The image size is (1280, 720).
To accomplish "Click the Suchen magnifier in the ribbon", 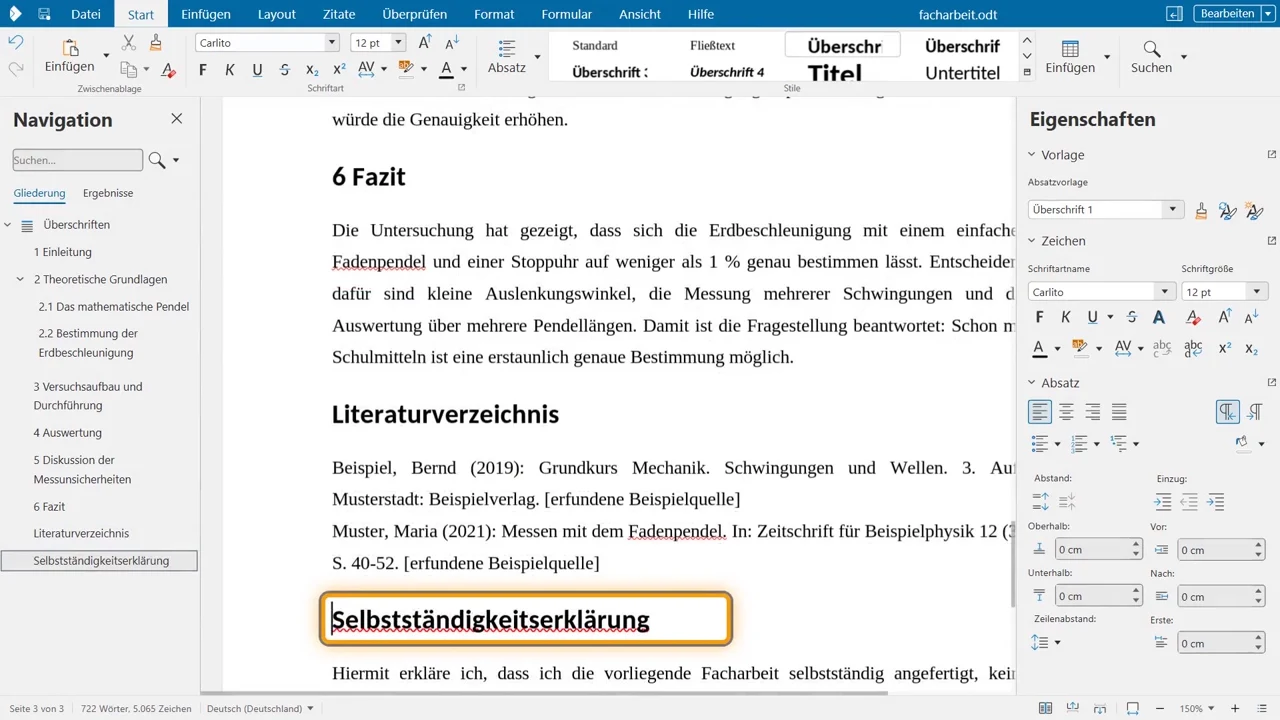I will (x=1151, y=50).
